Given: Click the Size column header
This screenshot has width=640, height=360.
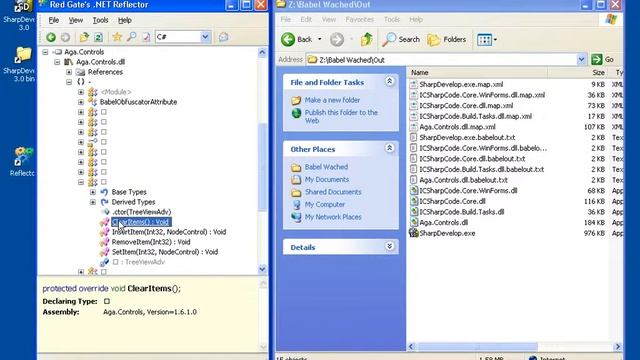Looking at the screenshot, I should (577, 73).
